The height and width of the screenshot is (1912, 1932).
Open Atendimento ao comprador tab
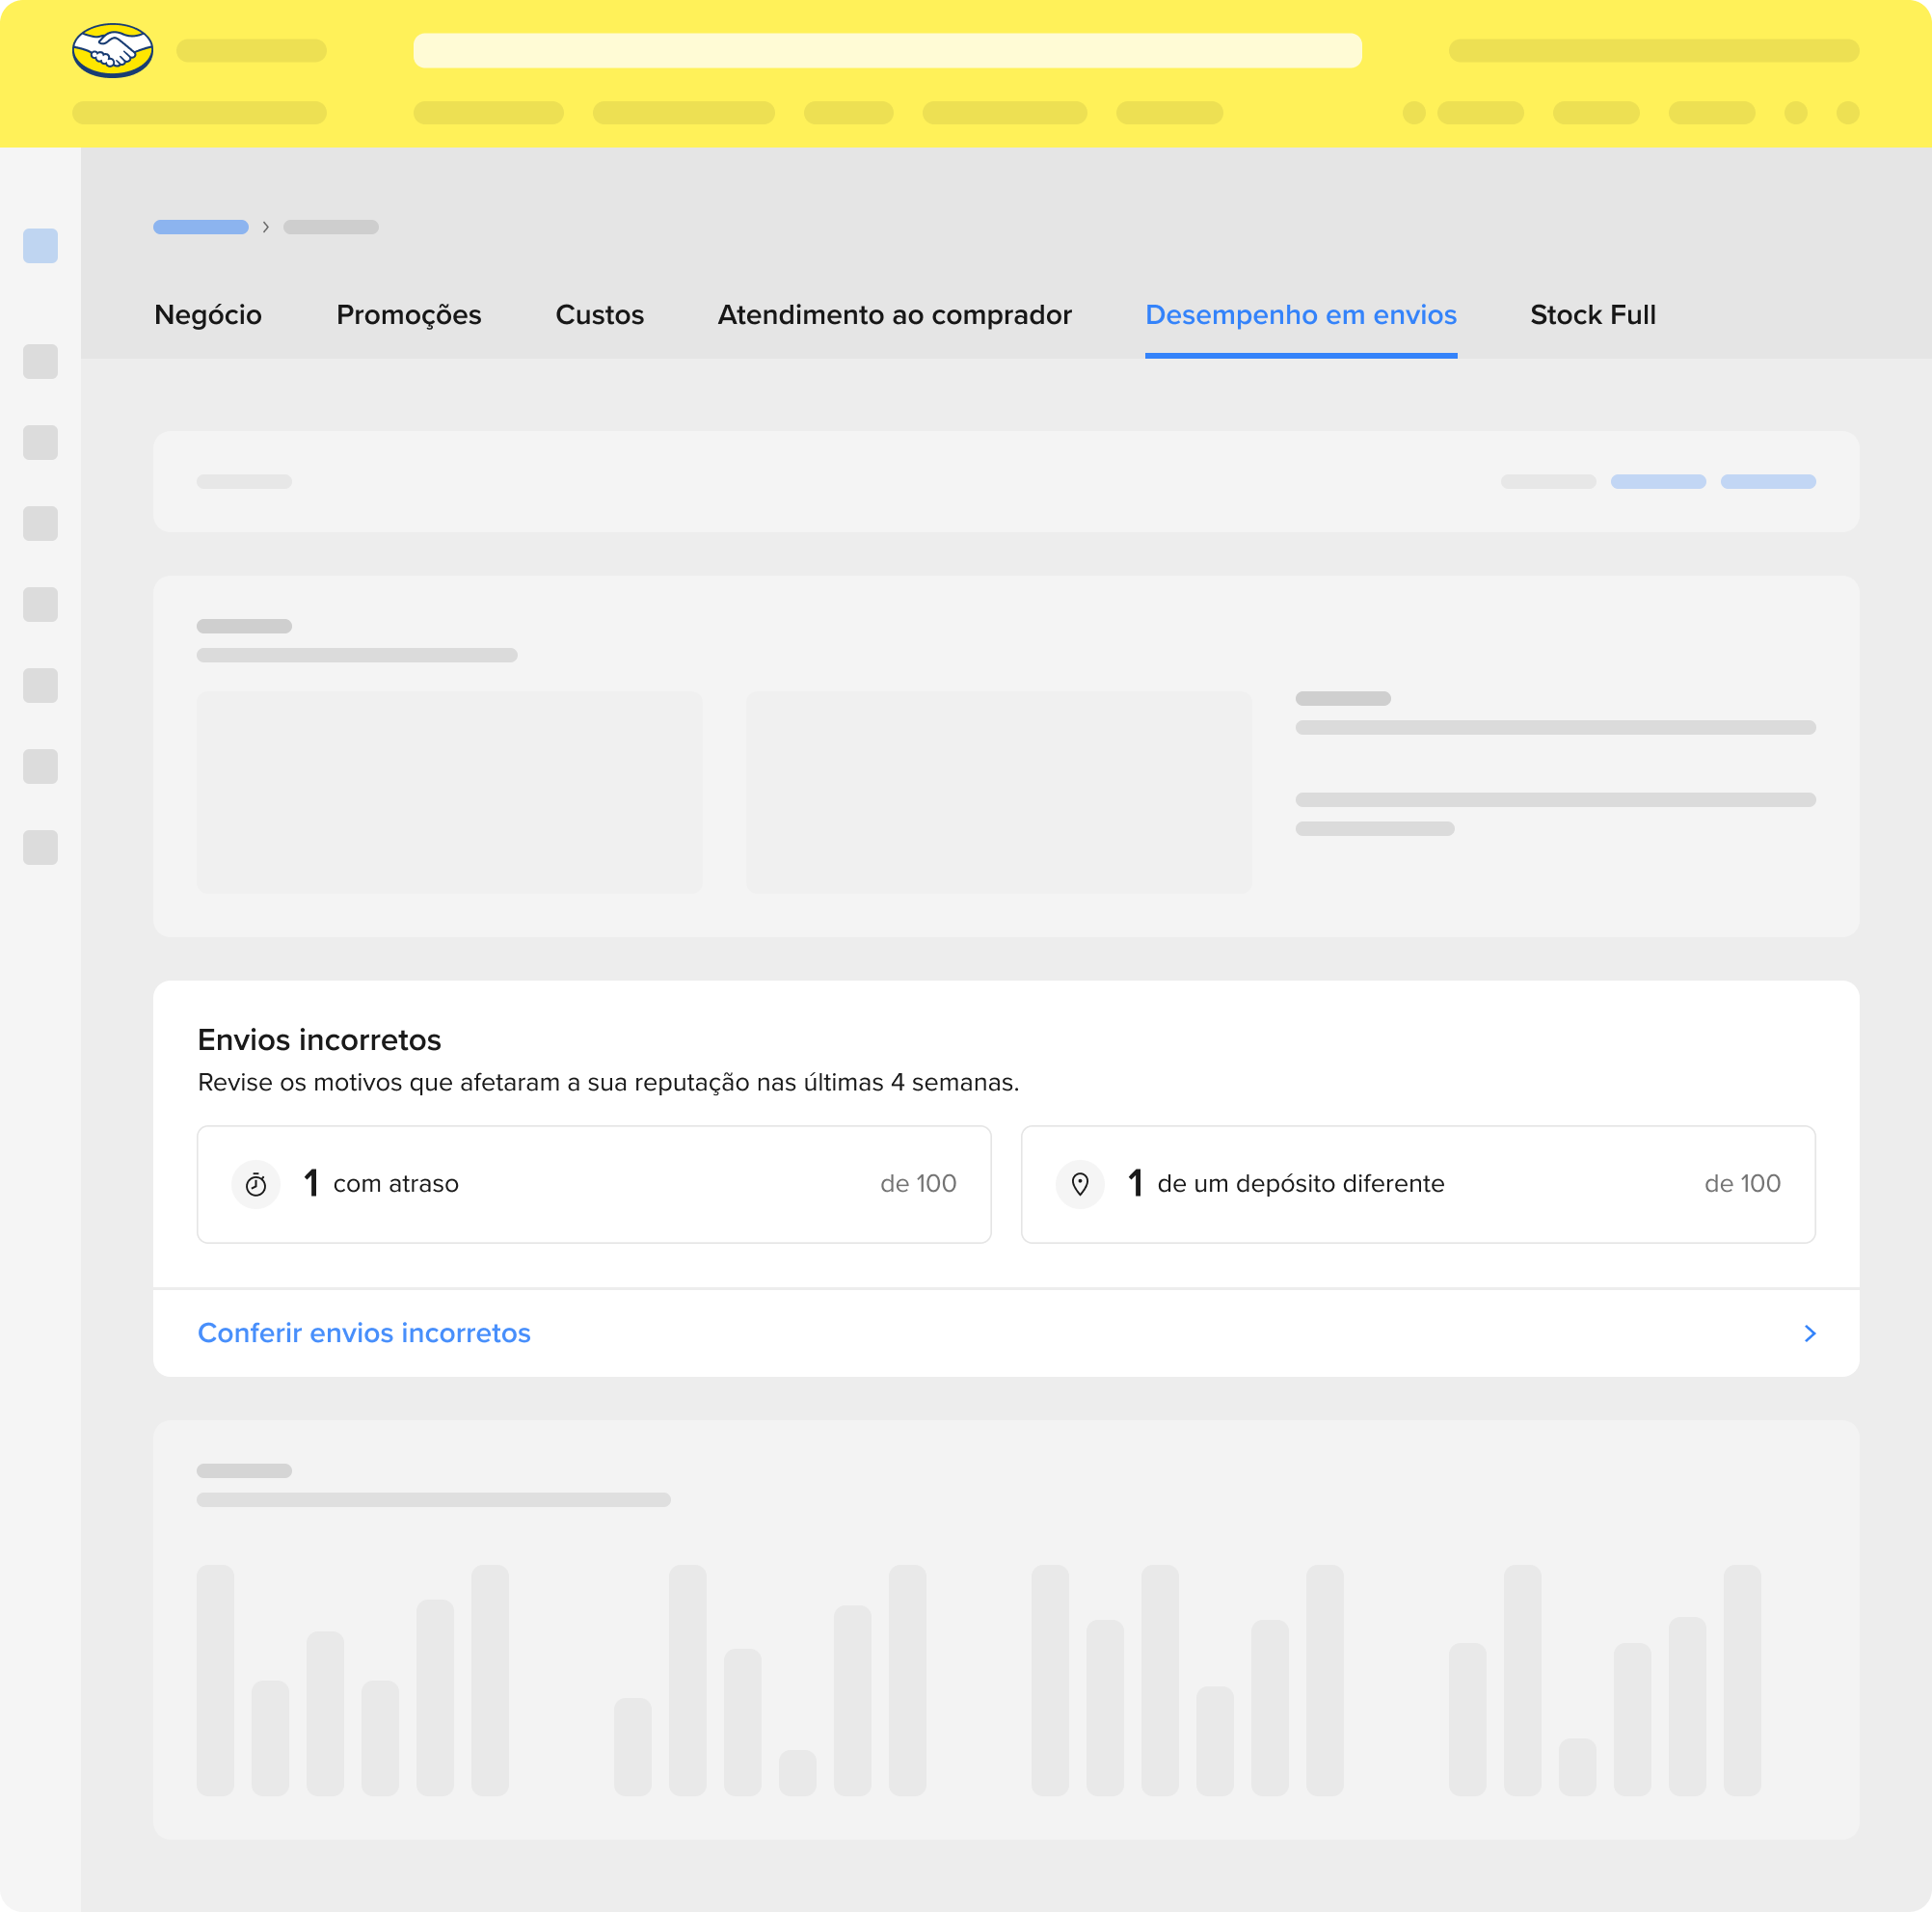[x=895, y=315]
